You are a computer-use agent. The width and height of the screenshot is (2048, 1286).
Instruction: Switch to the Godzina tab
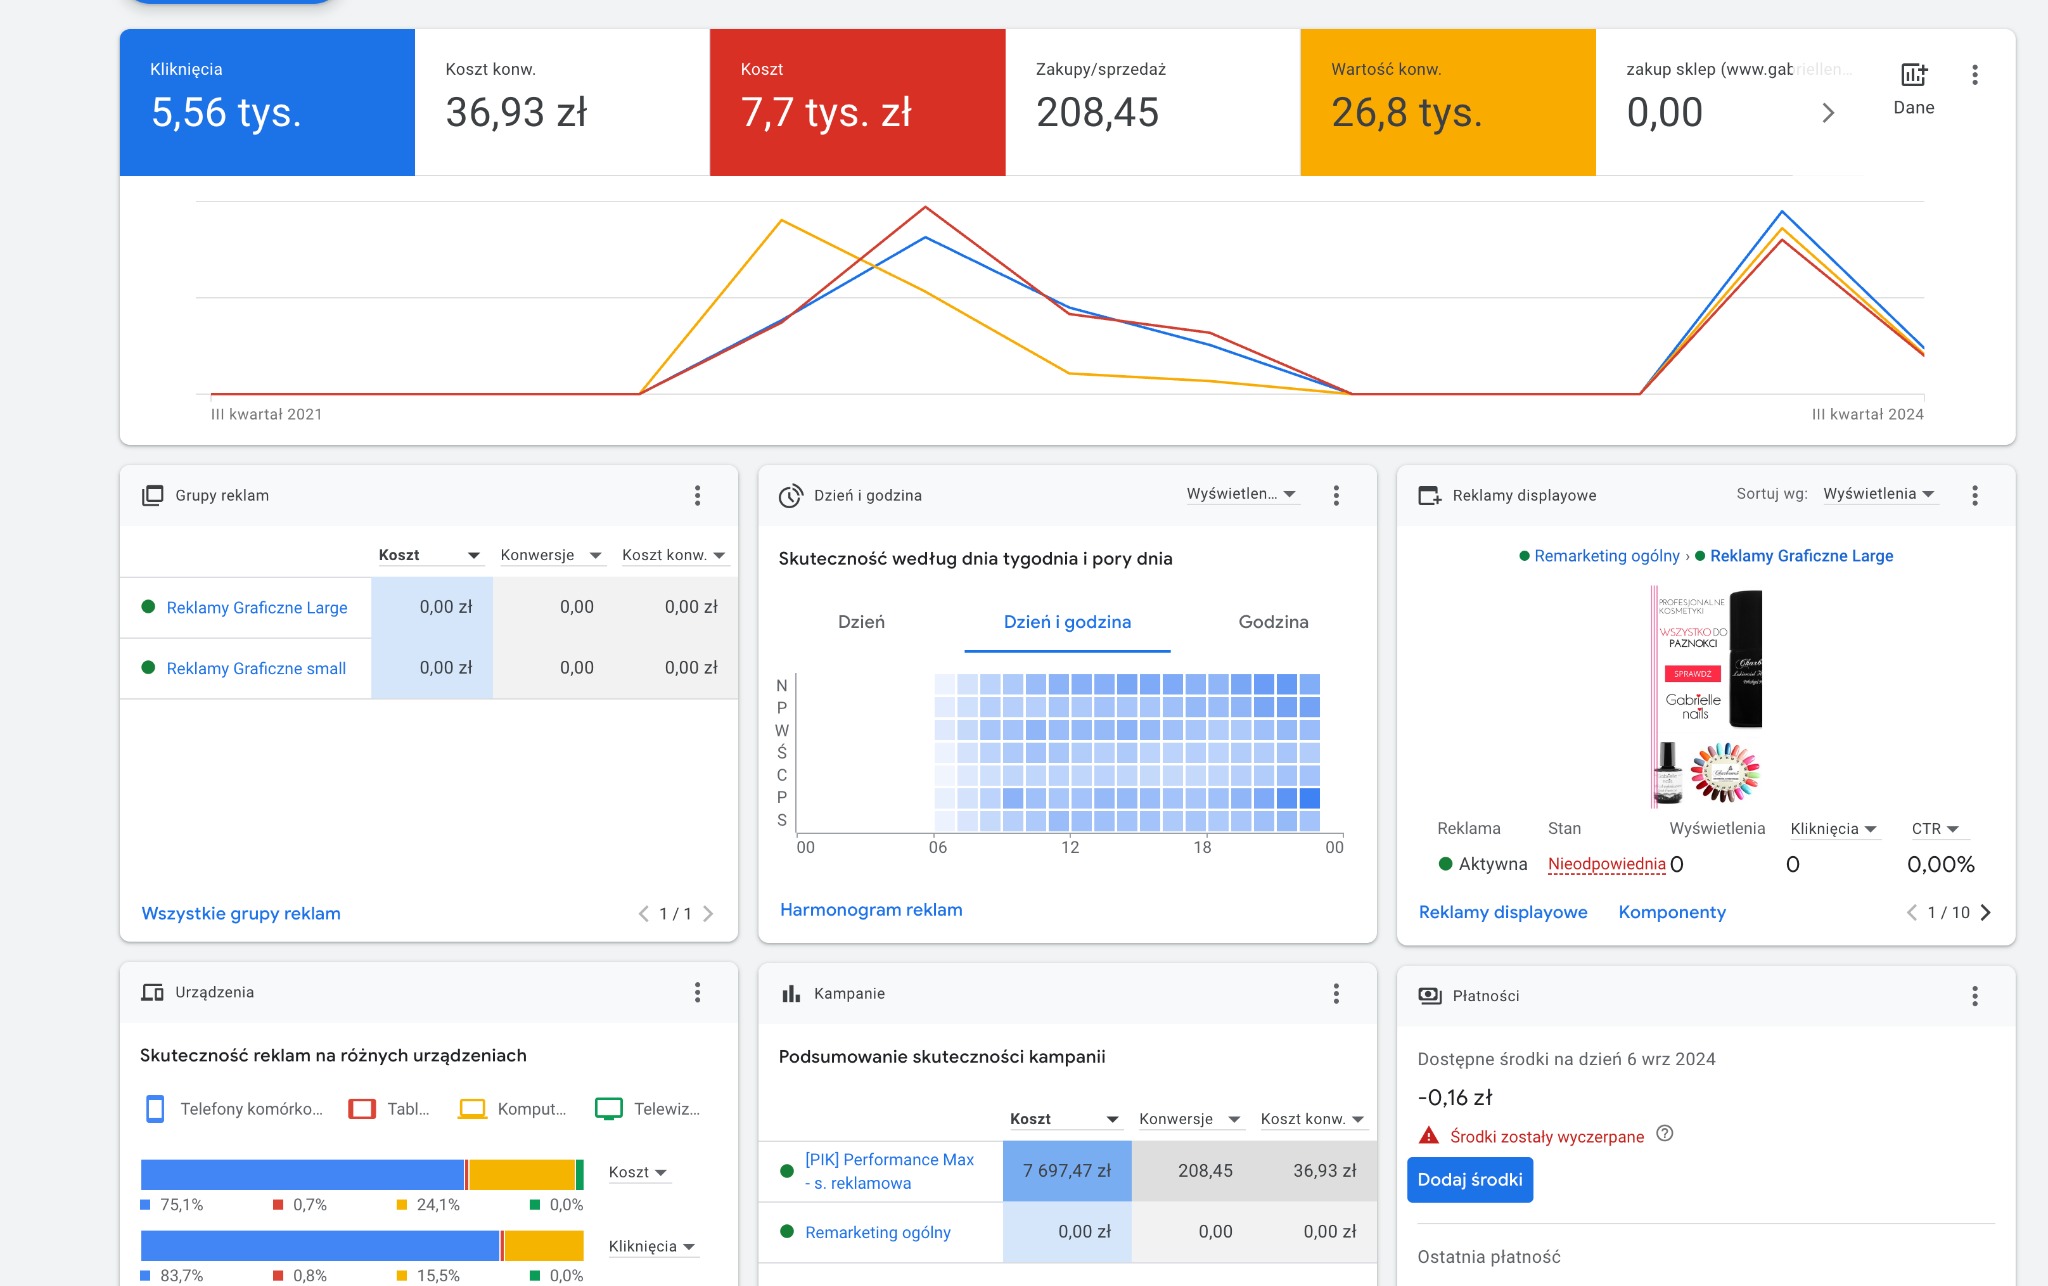(1272, 621)
